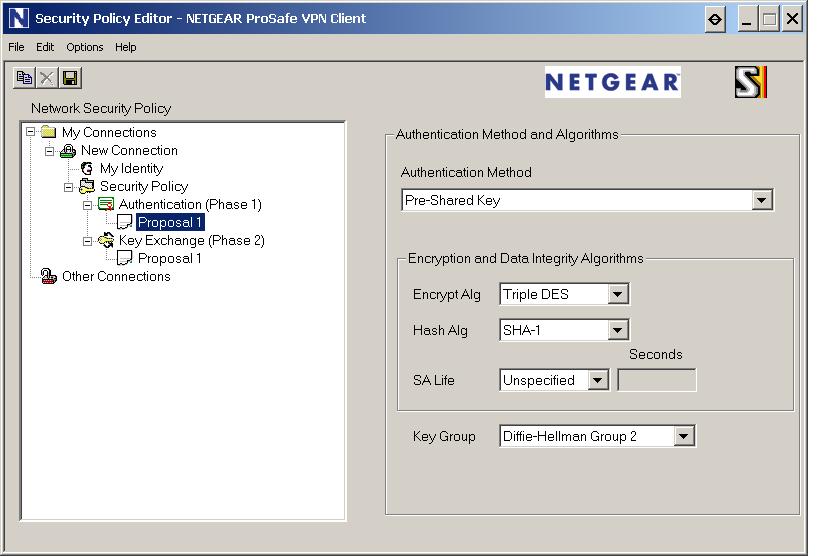
Task: Click the SA Life label
Action: 433,380
